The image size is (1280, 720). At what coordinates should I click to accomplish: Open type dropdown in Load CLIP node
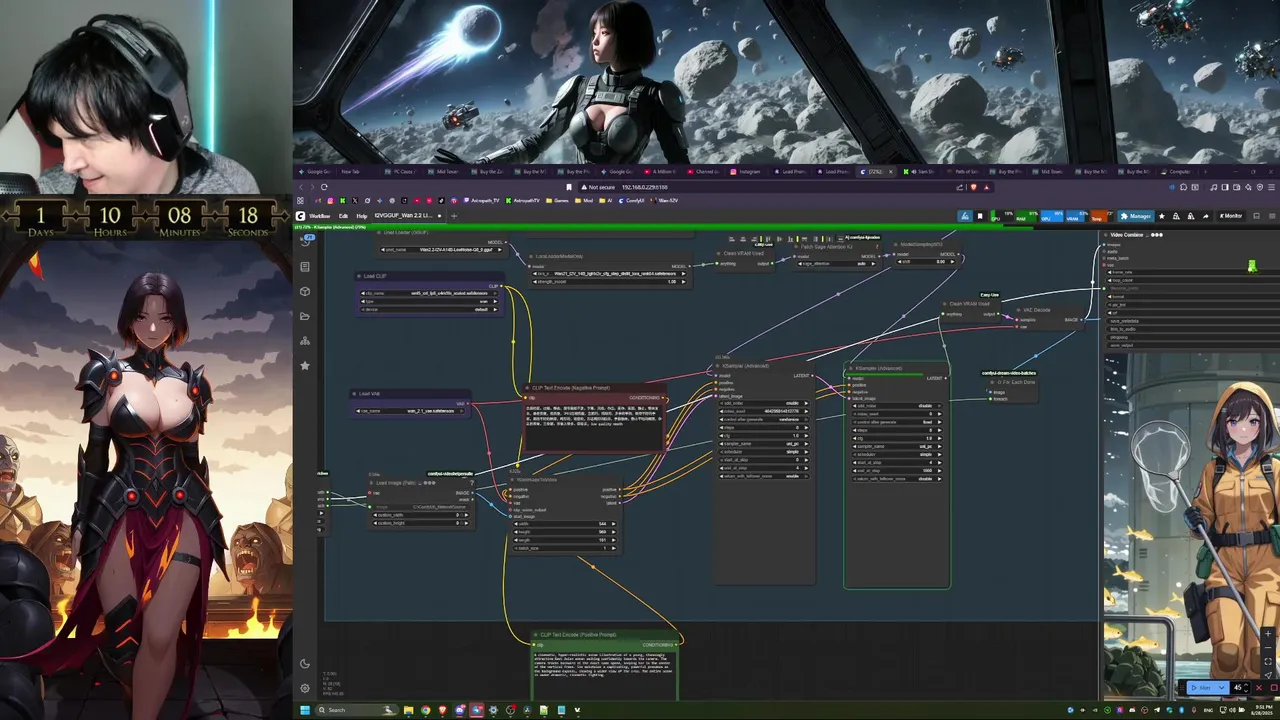[429, 301]
